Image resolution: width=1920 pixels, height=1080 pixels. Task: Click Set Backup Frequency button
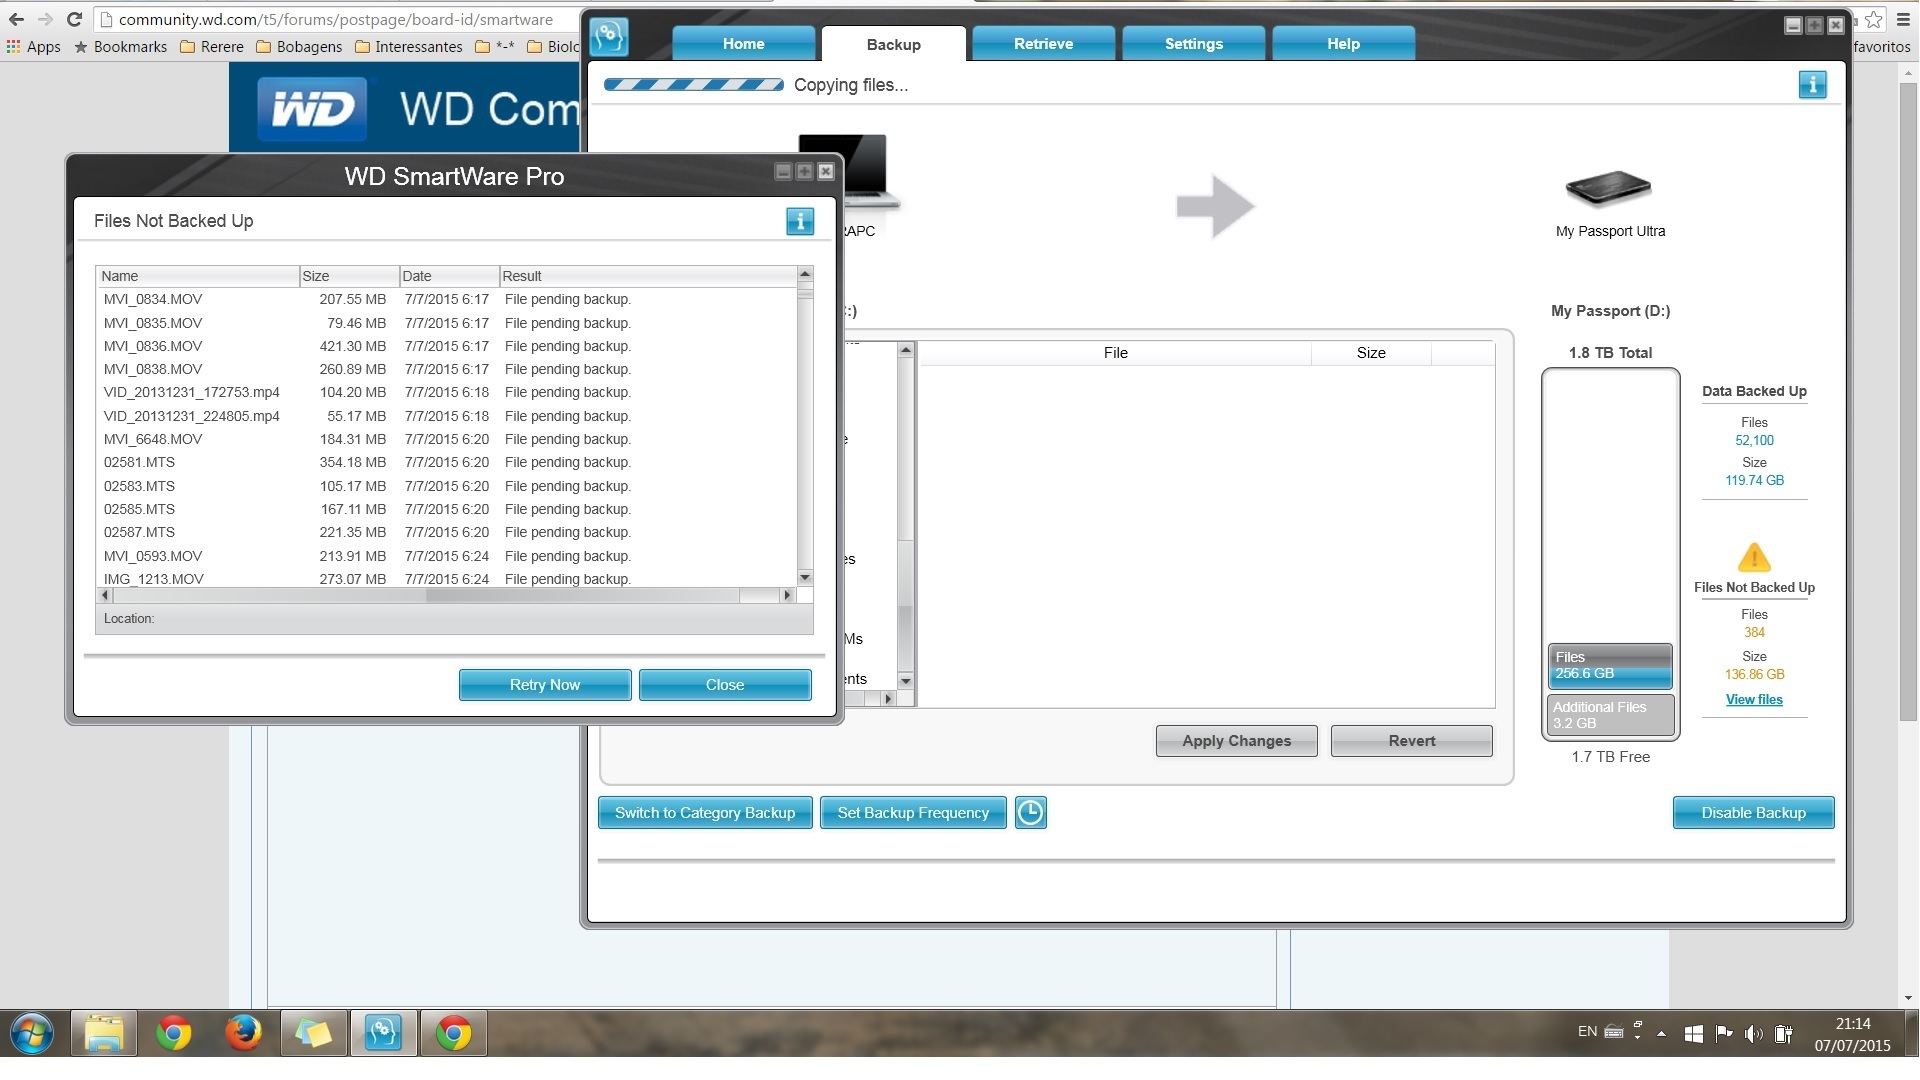tap(913, 813)
